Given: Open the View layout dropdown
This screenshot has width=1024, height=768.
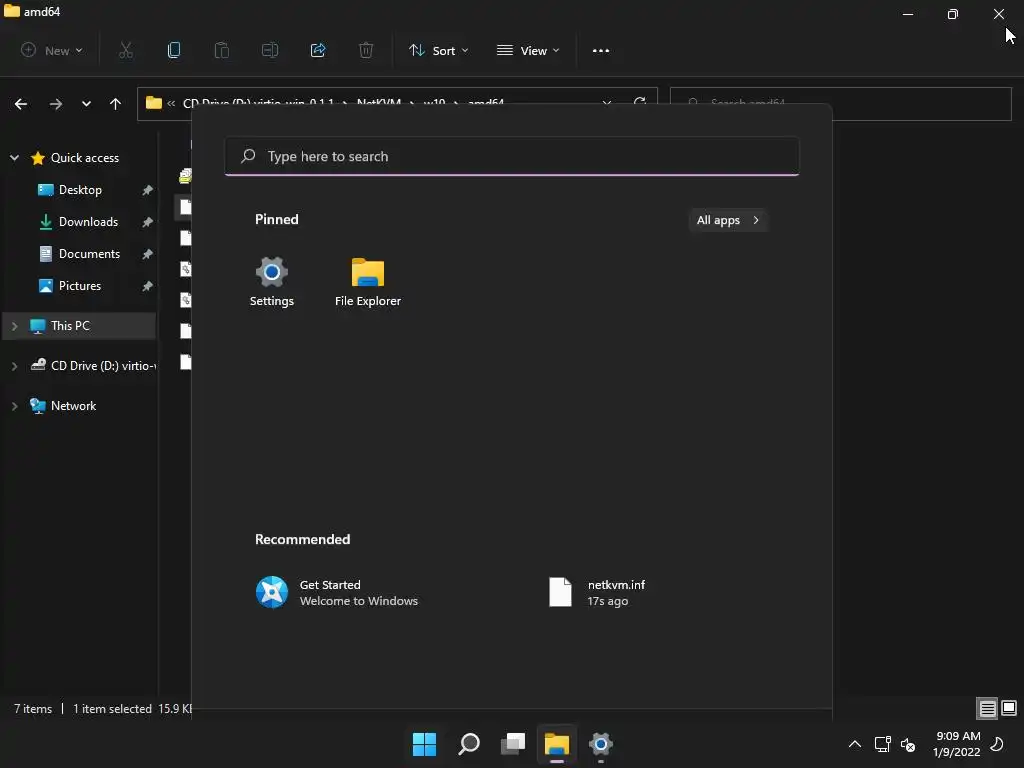Looking at the screenshot, I should pos(528,50).
